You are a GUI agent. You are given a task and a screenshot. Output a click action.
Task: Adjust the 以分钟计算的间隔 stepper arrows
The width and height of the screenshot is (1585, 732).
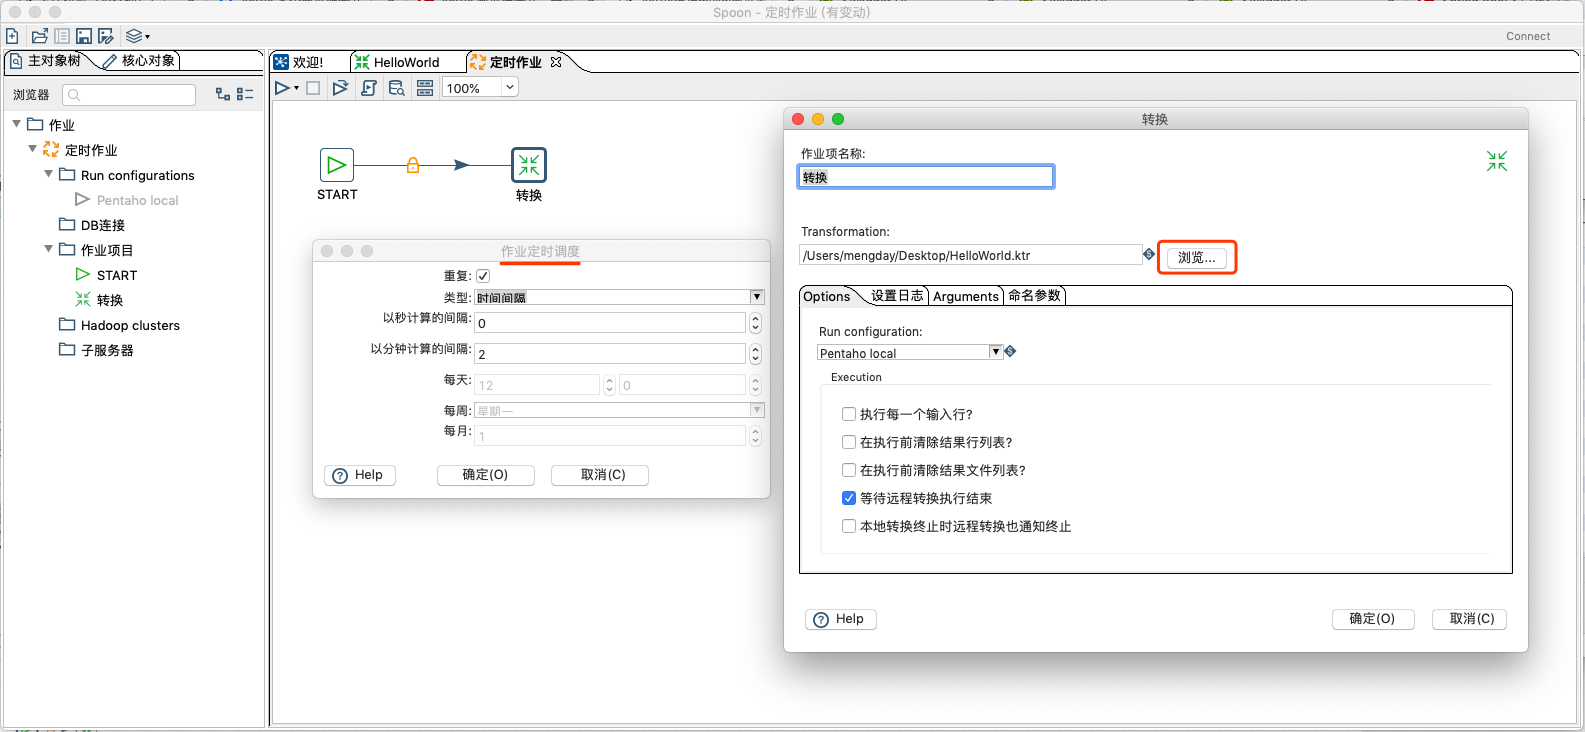755,354
